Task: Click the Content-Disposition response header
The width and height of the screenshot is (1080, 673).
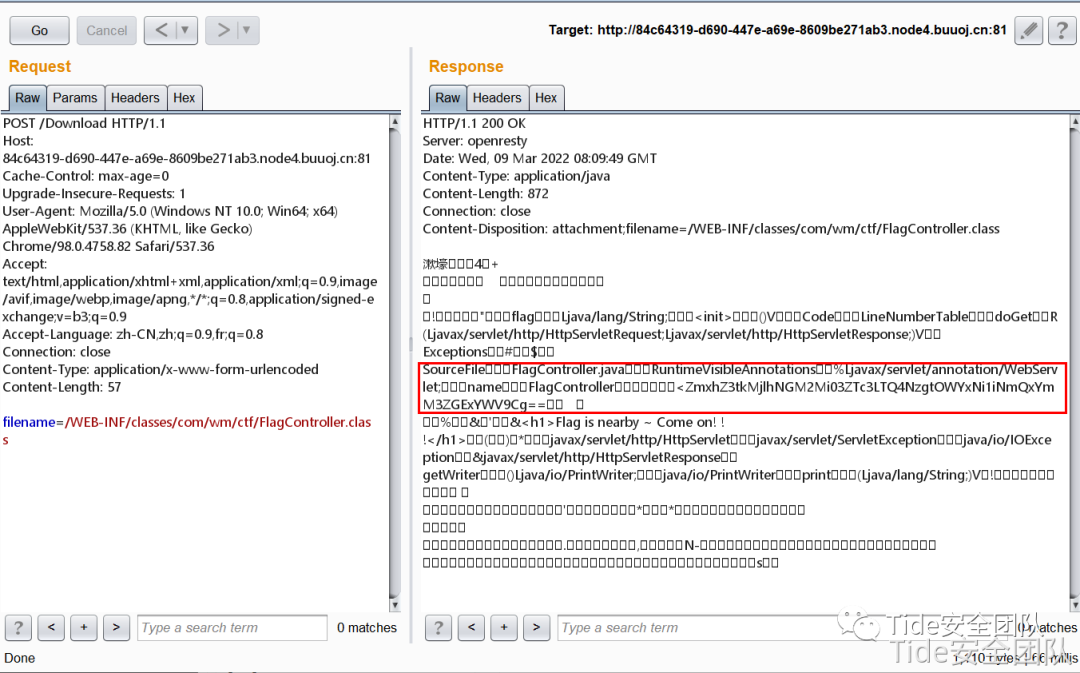Action: (x=711, y=229)
